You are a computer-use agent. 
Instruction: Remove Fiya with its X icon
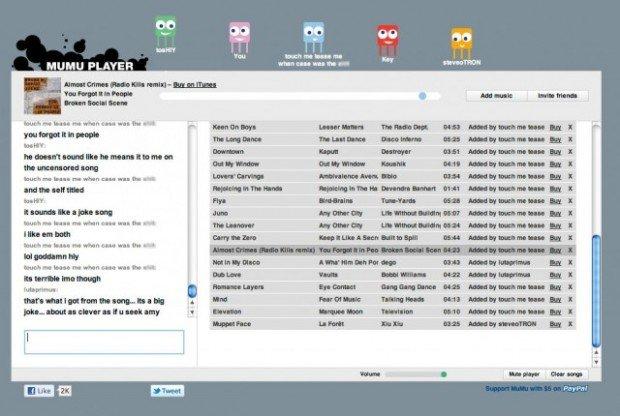(x=570, y=201)
